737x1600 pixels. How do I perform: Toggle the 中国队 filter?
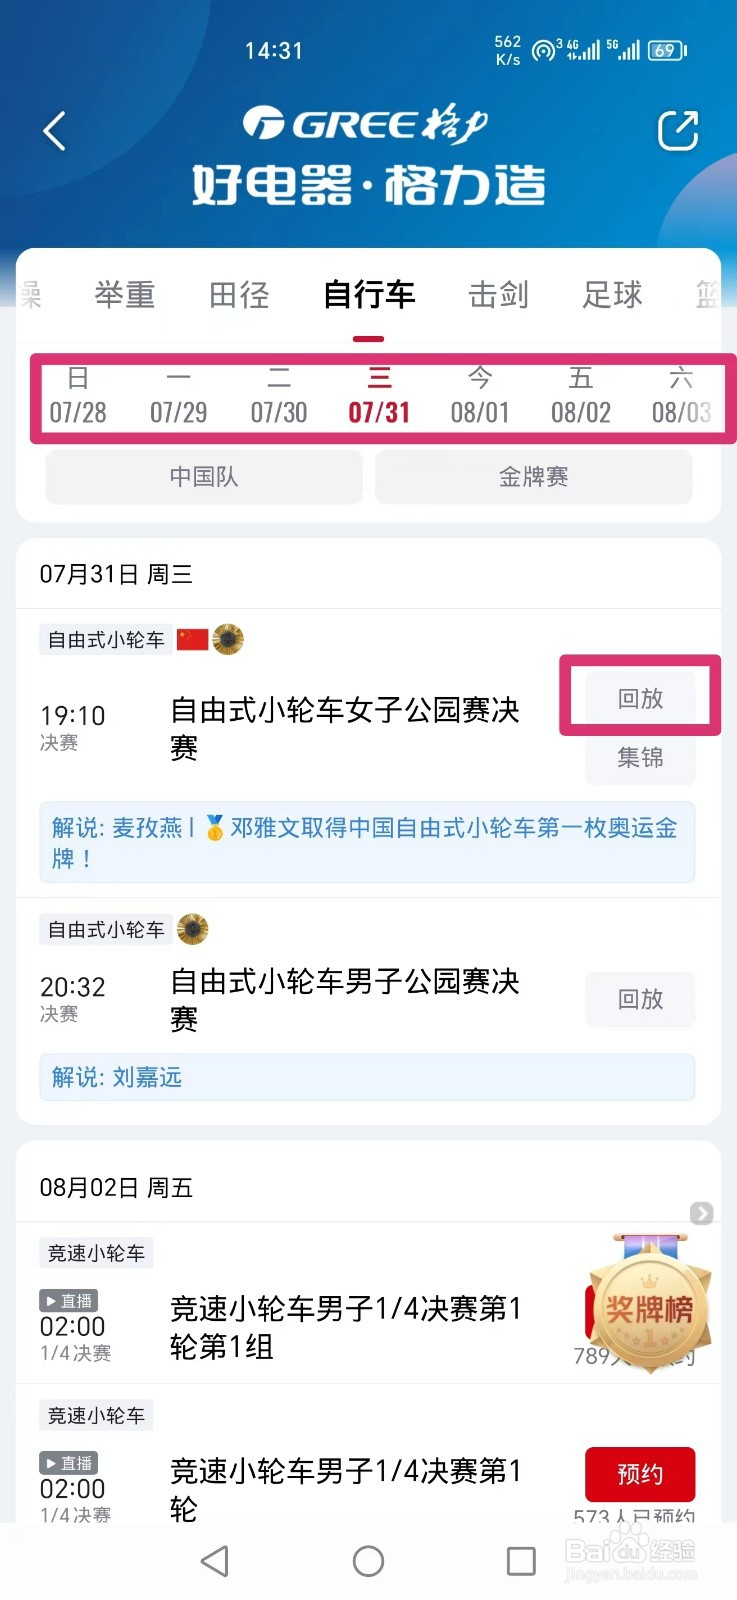pos(204,477)
